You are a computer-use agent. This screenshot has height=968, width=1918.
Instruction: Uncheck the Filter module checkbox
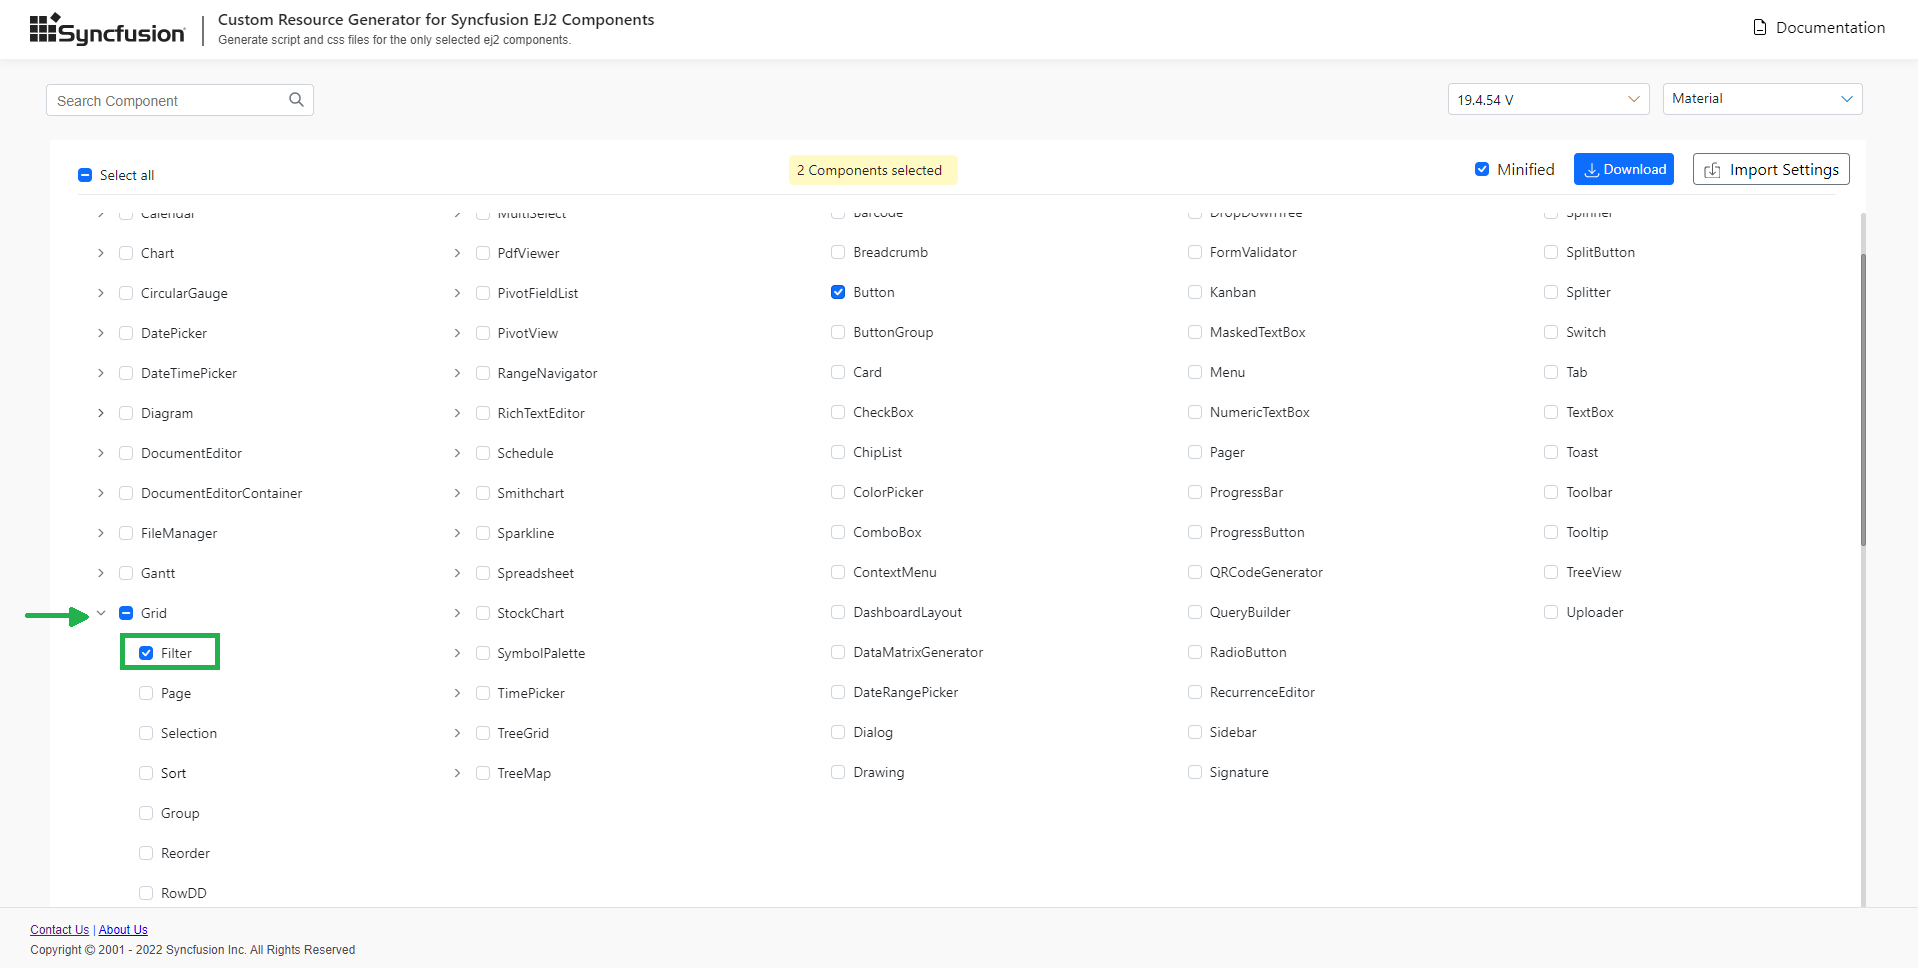click(x=146, y=653)
